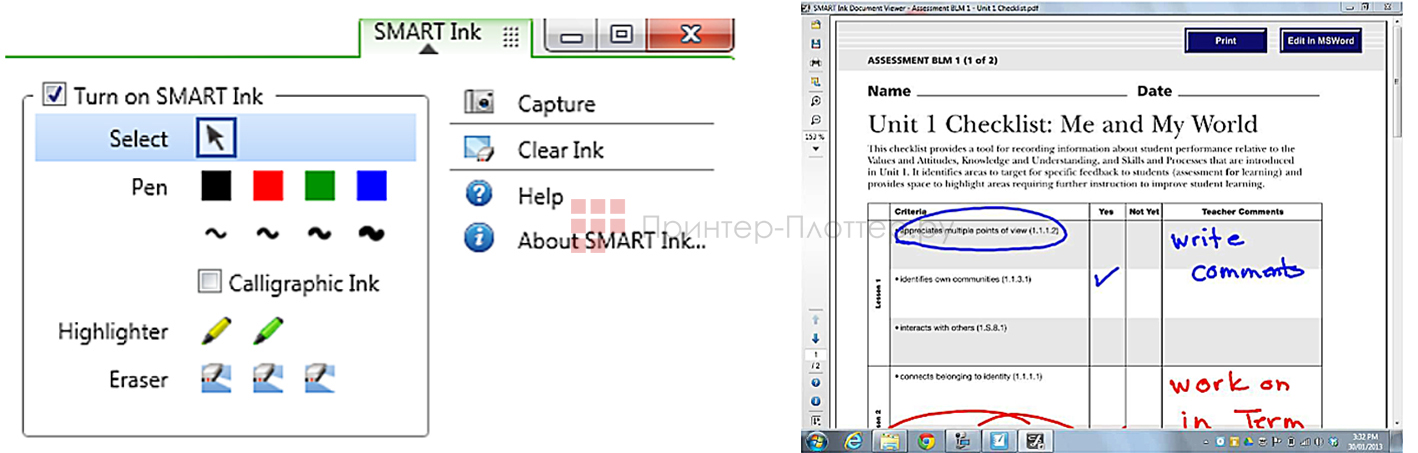Choose the Capture menu entry
This screenshot has height=453, width=1418.
[556, 103]
